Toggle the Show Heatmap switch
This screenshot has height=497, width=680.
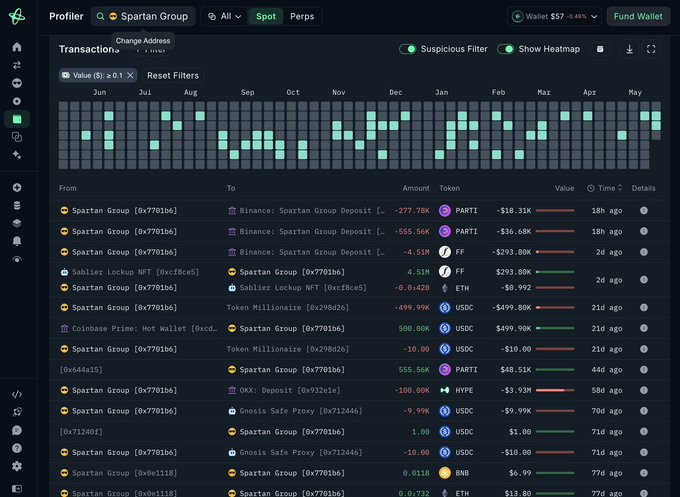pos(506,49)
